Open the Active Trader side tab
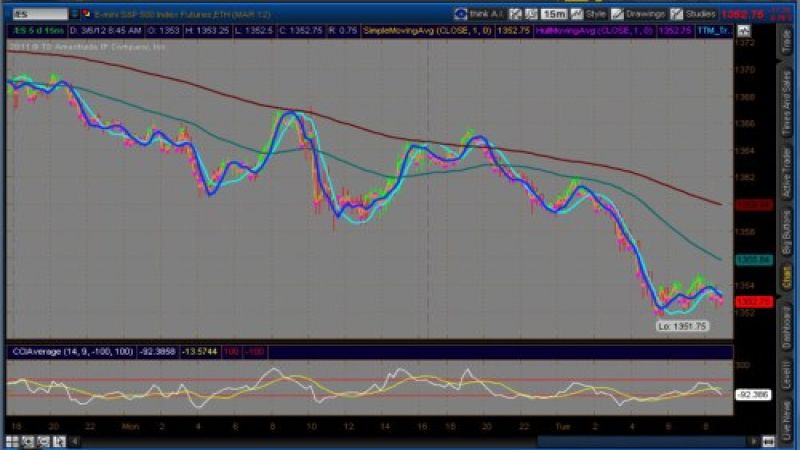Image resolution: width=800 pixels, height=450 pixels. (x=787, y=173)
